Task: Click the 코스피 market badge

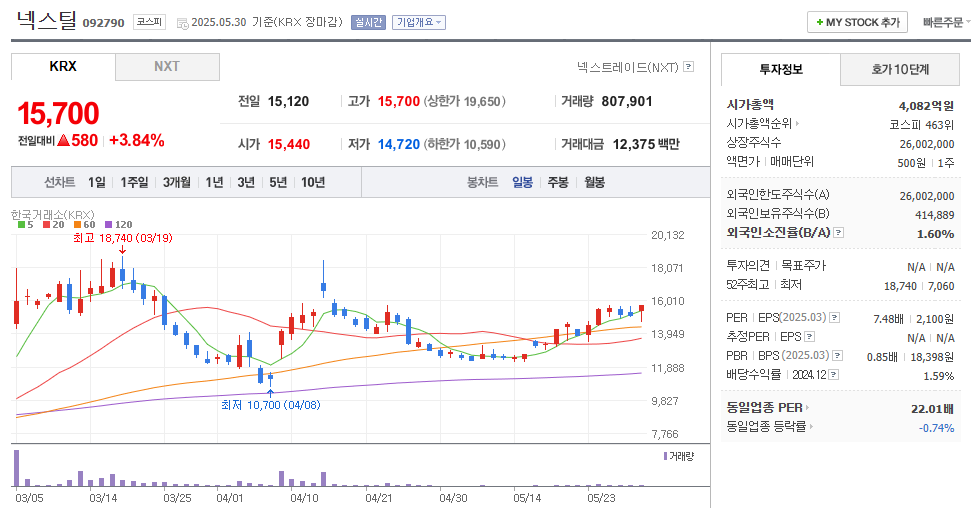Action: click(x=149, y=22)
